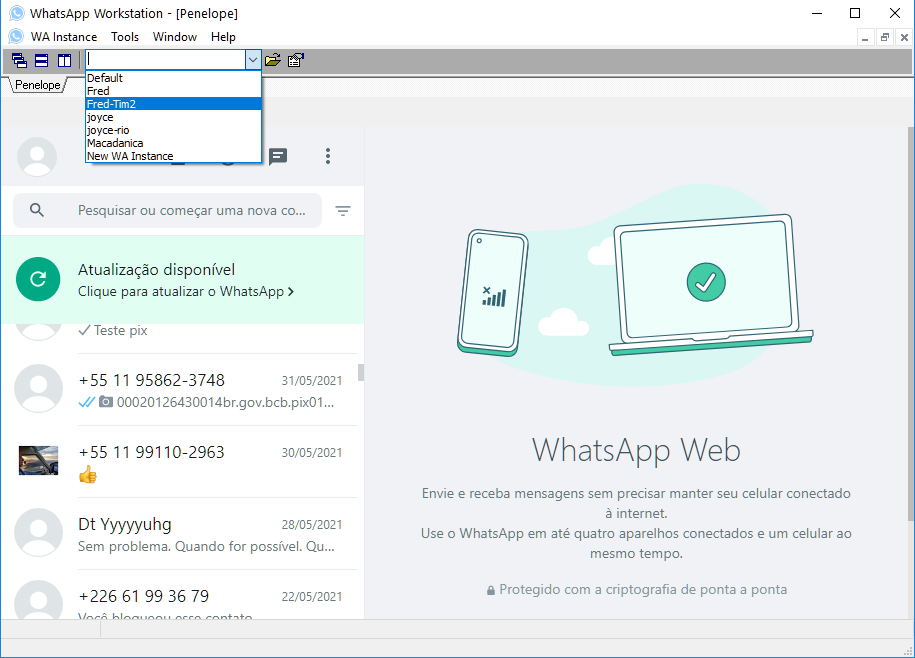915x658 pixels.
Task: Pick joyce from the instance list
Action: click(x=173, y=117)
